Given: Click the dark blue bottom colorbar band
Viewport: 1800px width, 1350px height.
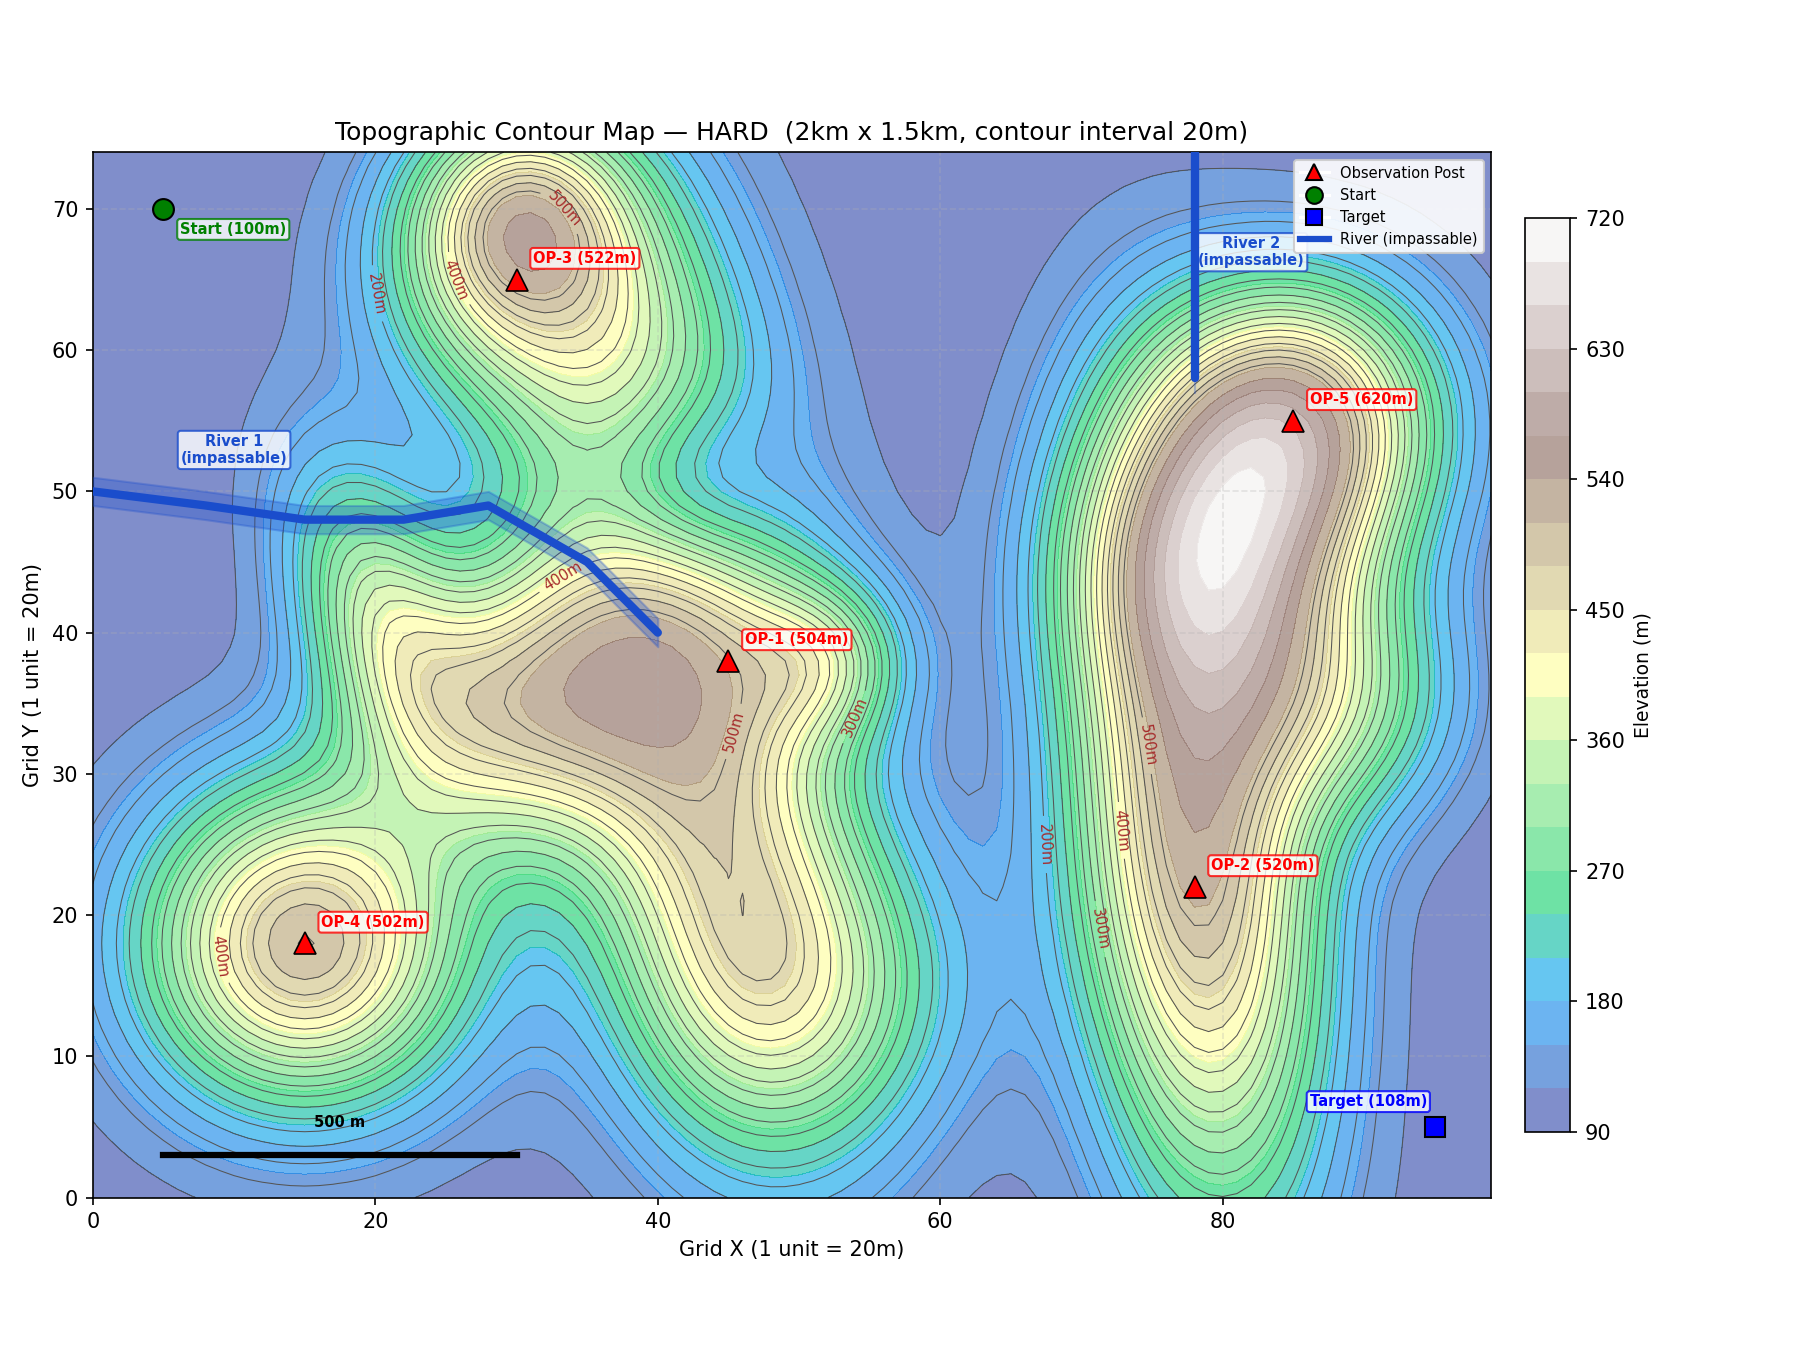Looking at the screenshot, I should coord(1547,1110).
